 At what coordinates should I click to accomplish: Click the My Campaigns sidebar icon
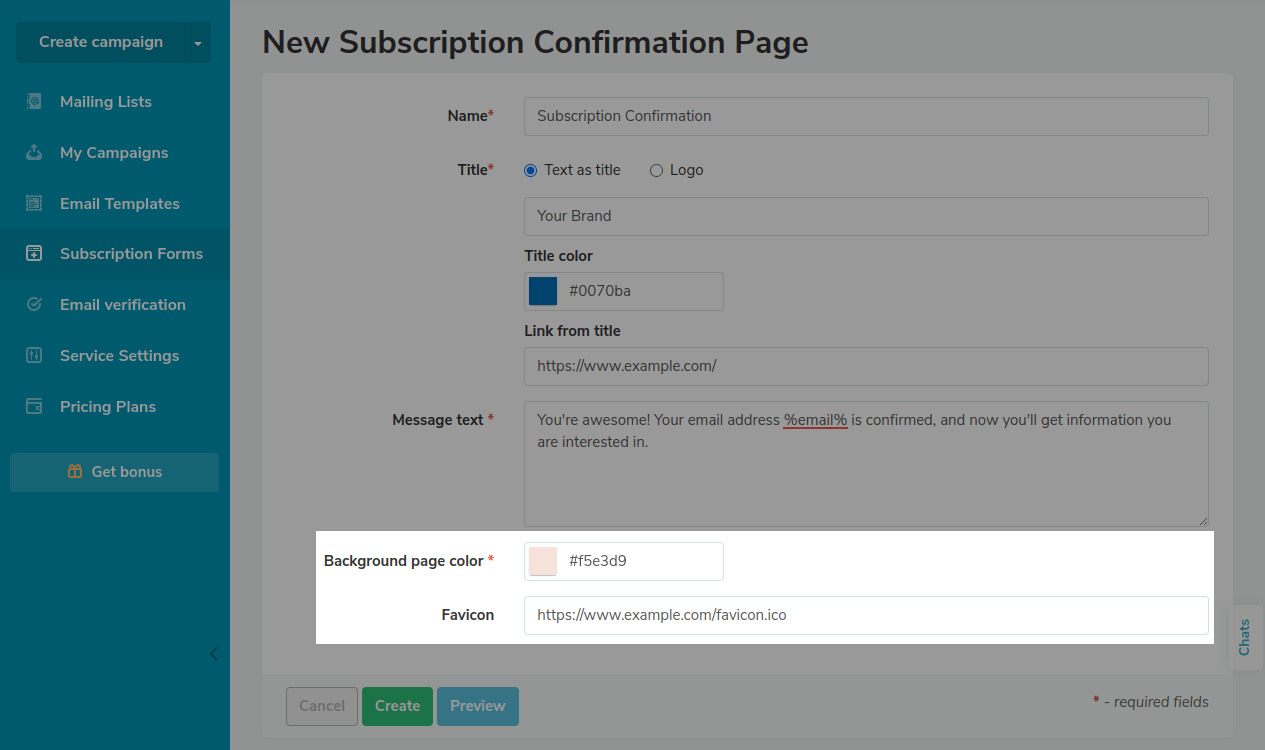[x=34, y=153]
